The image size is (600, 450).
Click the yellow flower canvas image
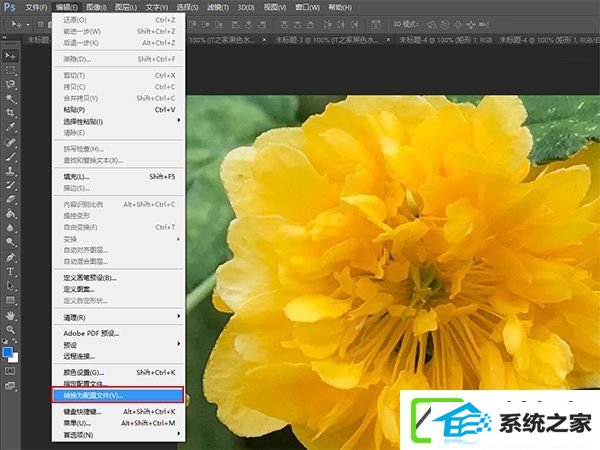point(393,272)
